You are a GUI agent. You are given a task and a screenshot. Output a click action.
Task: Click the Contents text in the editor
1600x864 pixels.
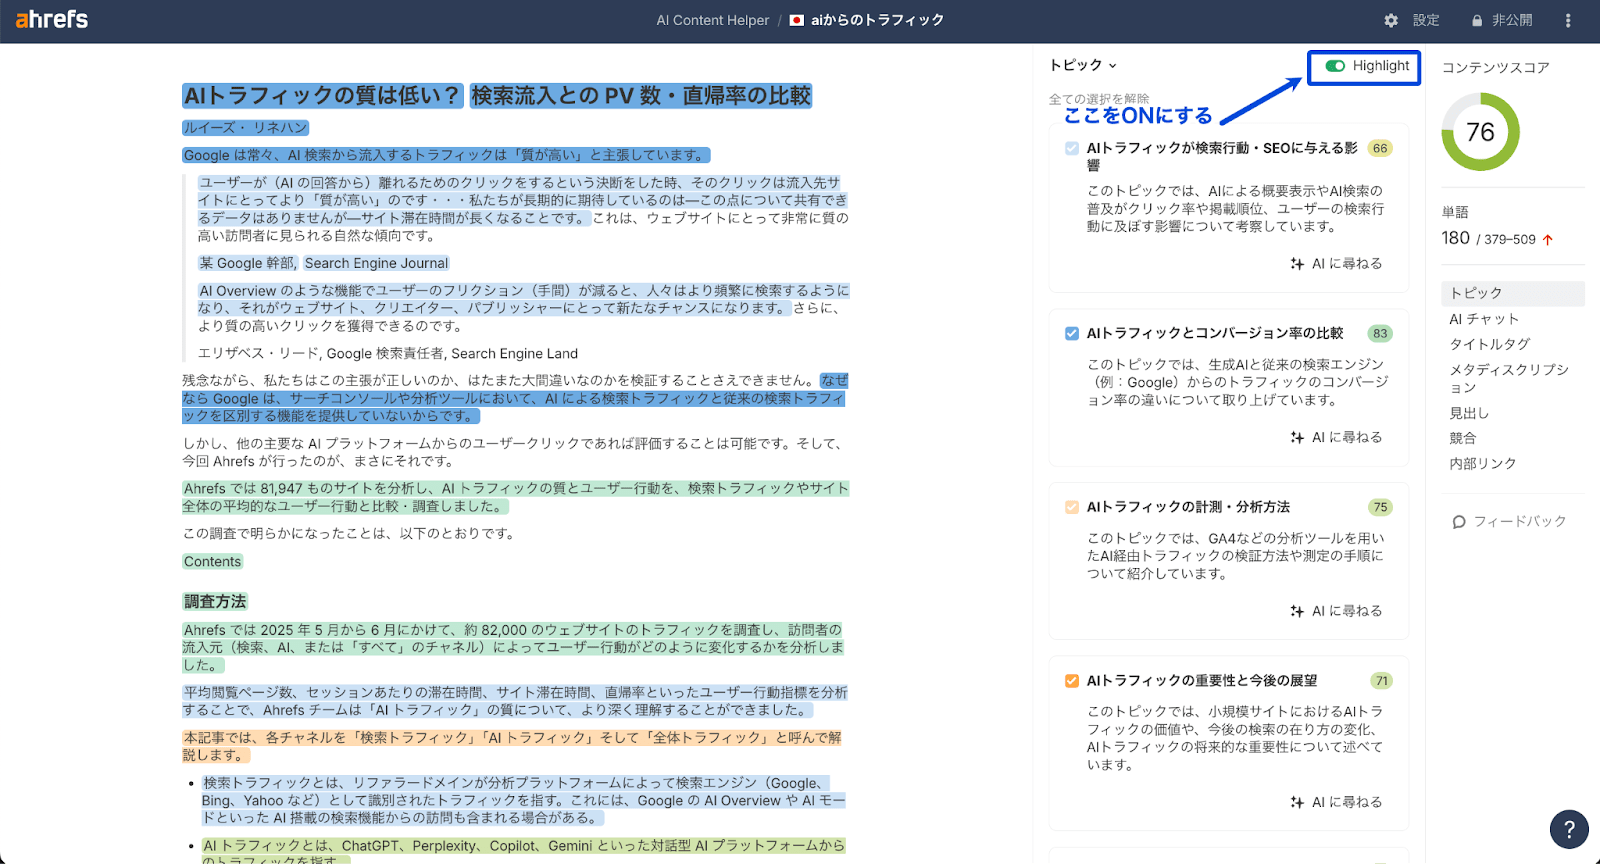coord(212,562)
